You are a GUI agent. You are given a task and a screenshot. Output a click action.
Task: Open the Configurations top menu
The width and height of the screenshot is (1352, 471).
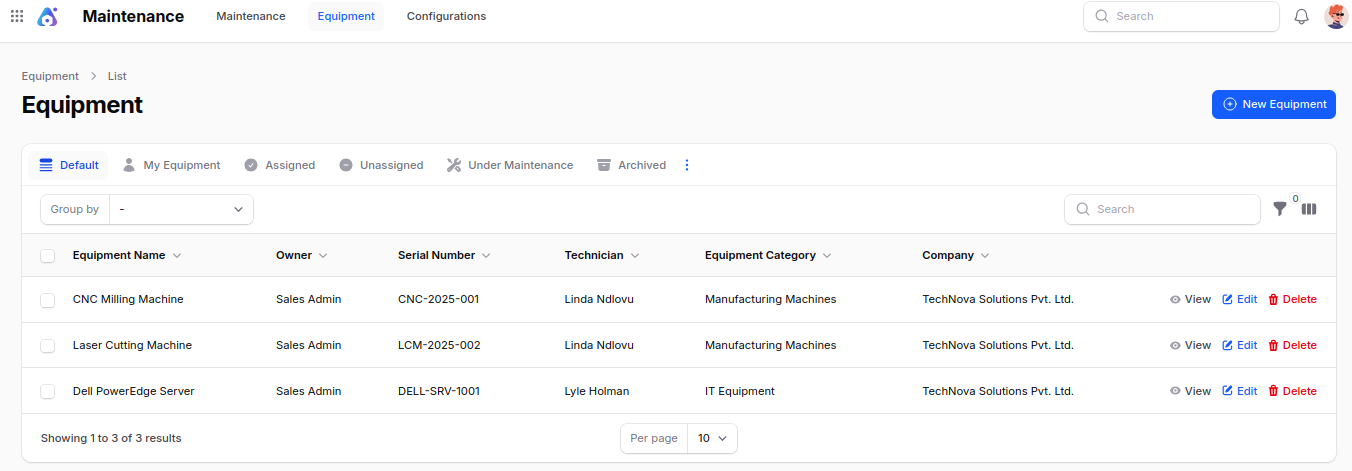[446, 16]
